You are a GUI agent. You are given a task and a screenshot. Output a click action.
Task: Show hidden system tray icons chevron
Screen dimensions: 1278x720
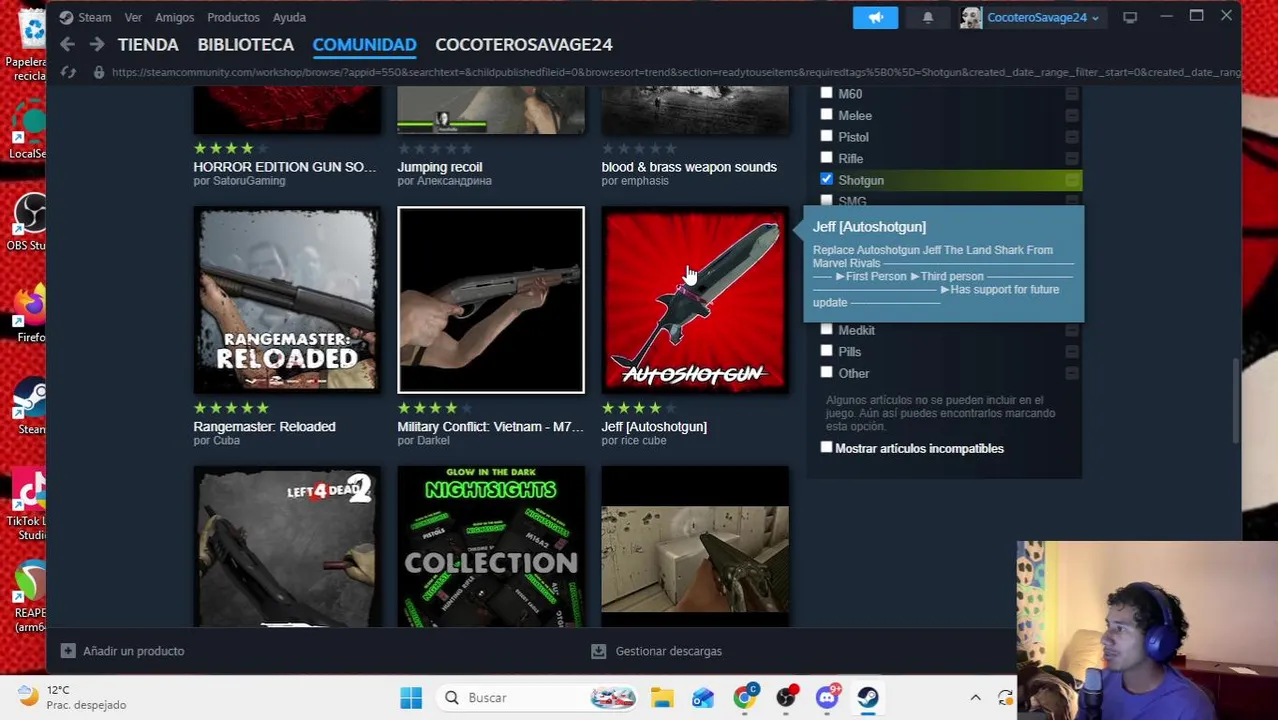[x=975, y=698]
